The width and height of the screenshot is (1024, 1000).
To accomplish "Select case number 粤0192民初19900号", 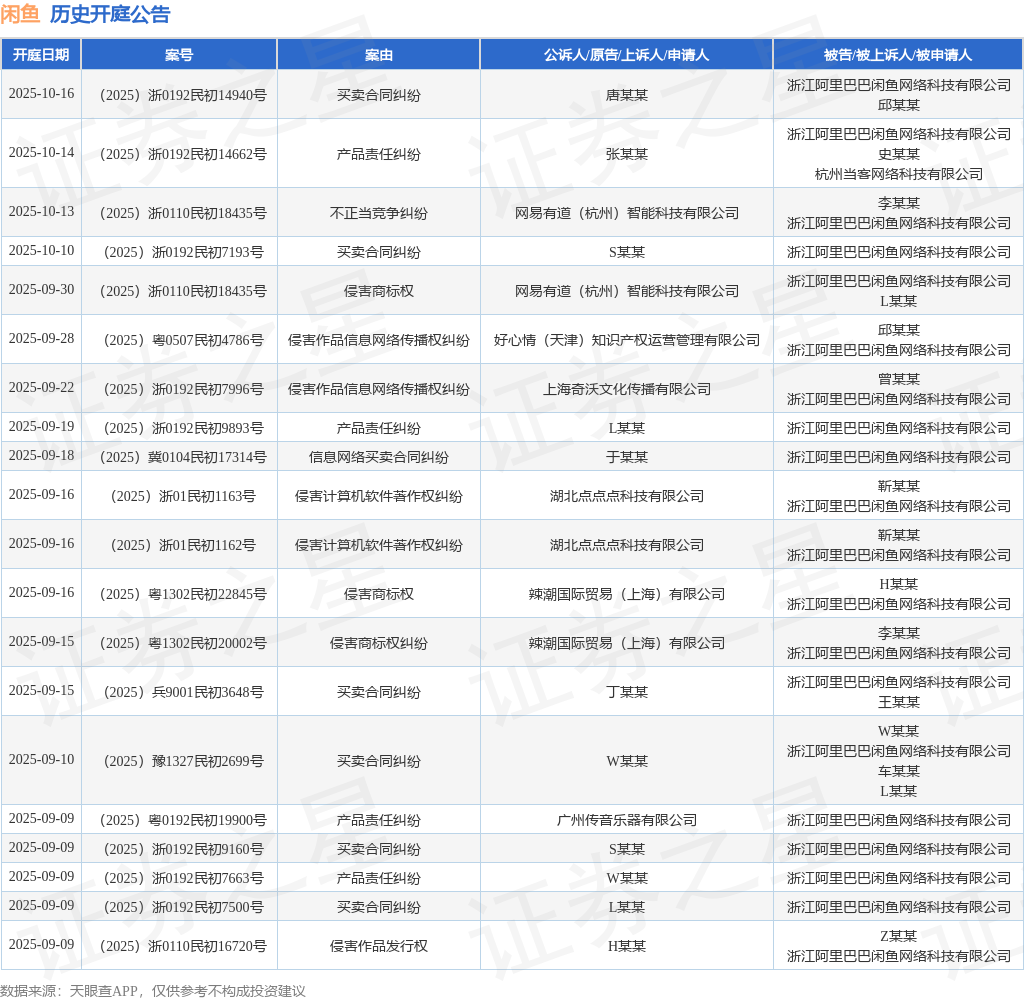I will tap(183, 820).
